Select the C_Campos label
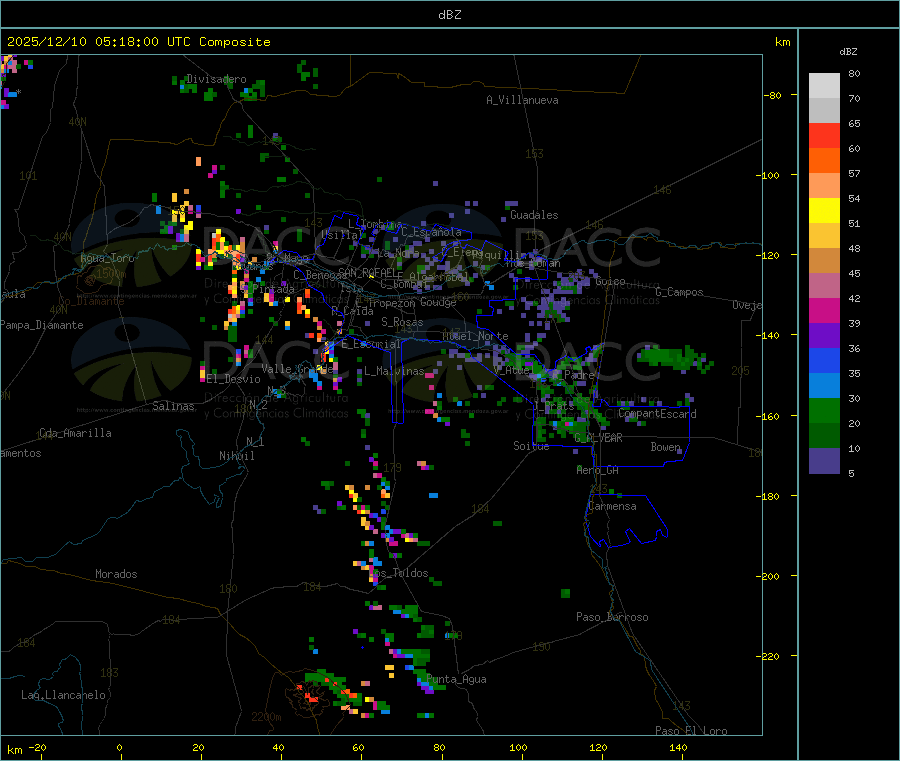 click(x=680, y=292)
